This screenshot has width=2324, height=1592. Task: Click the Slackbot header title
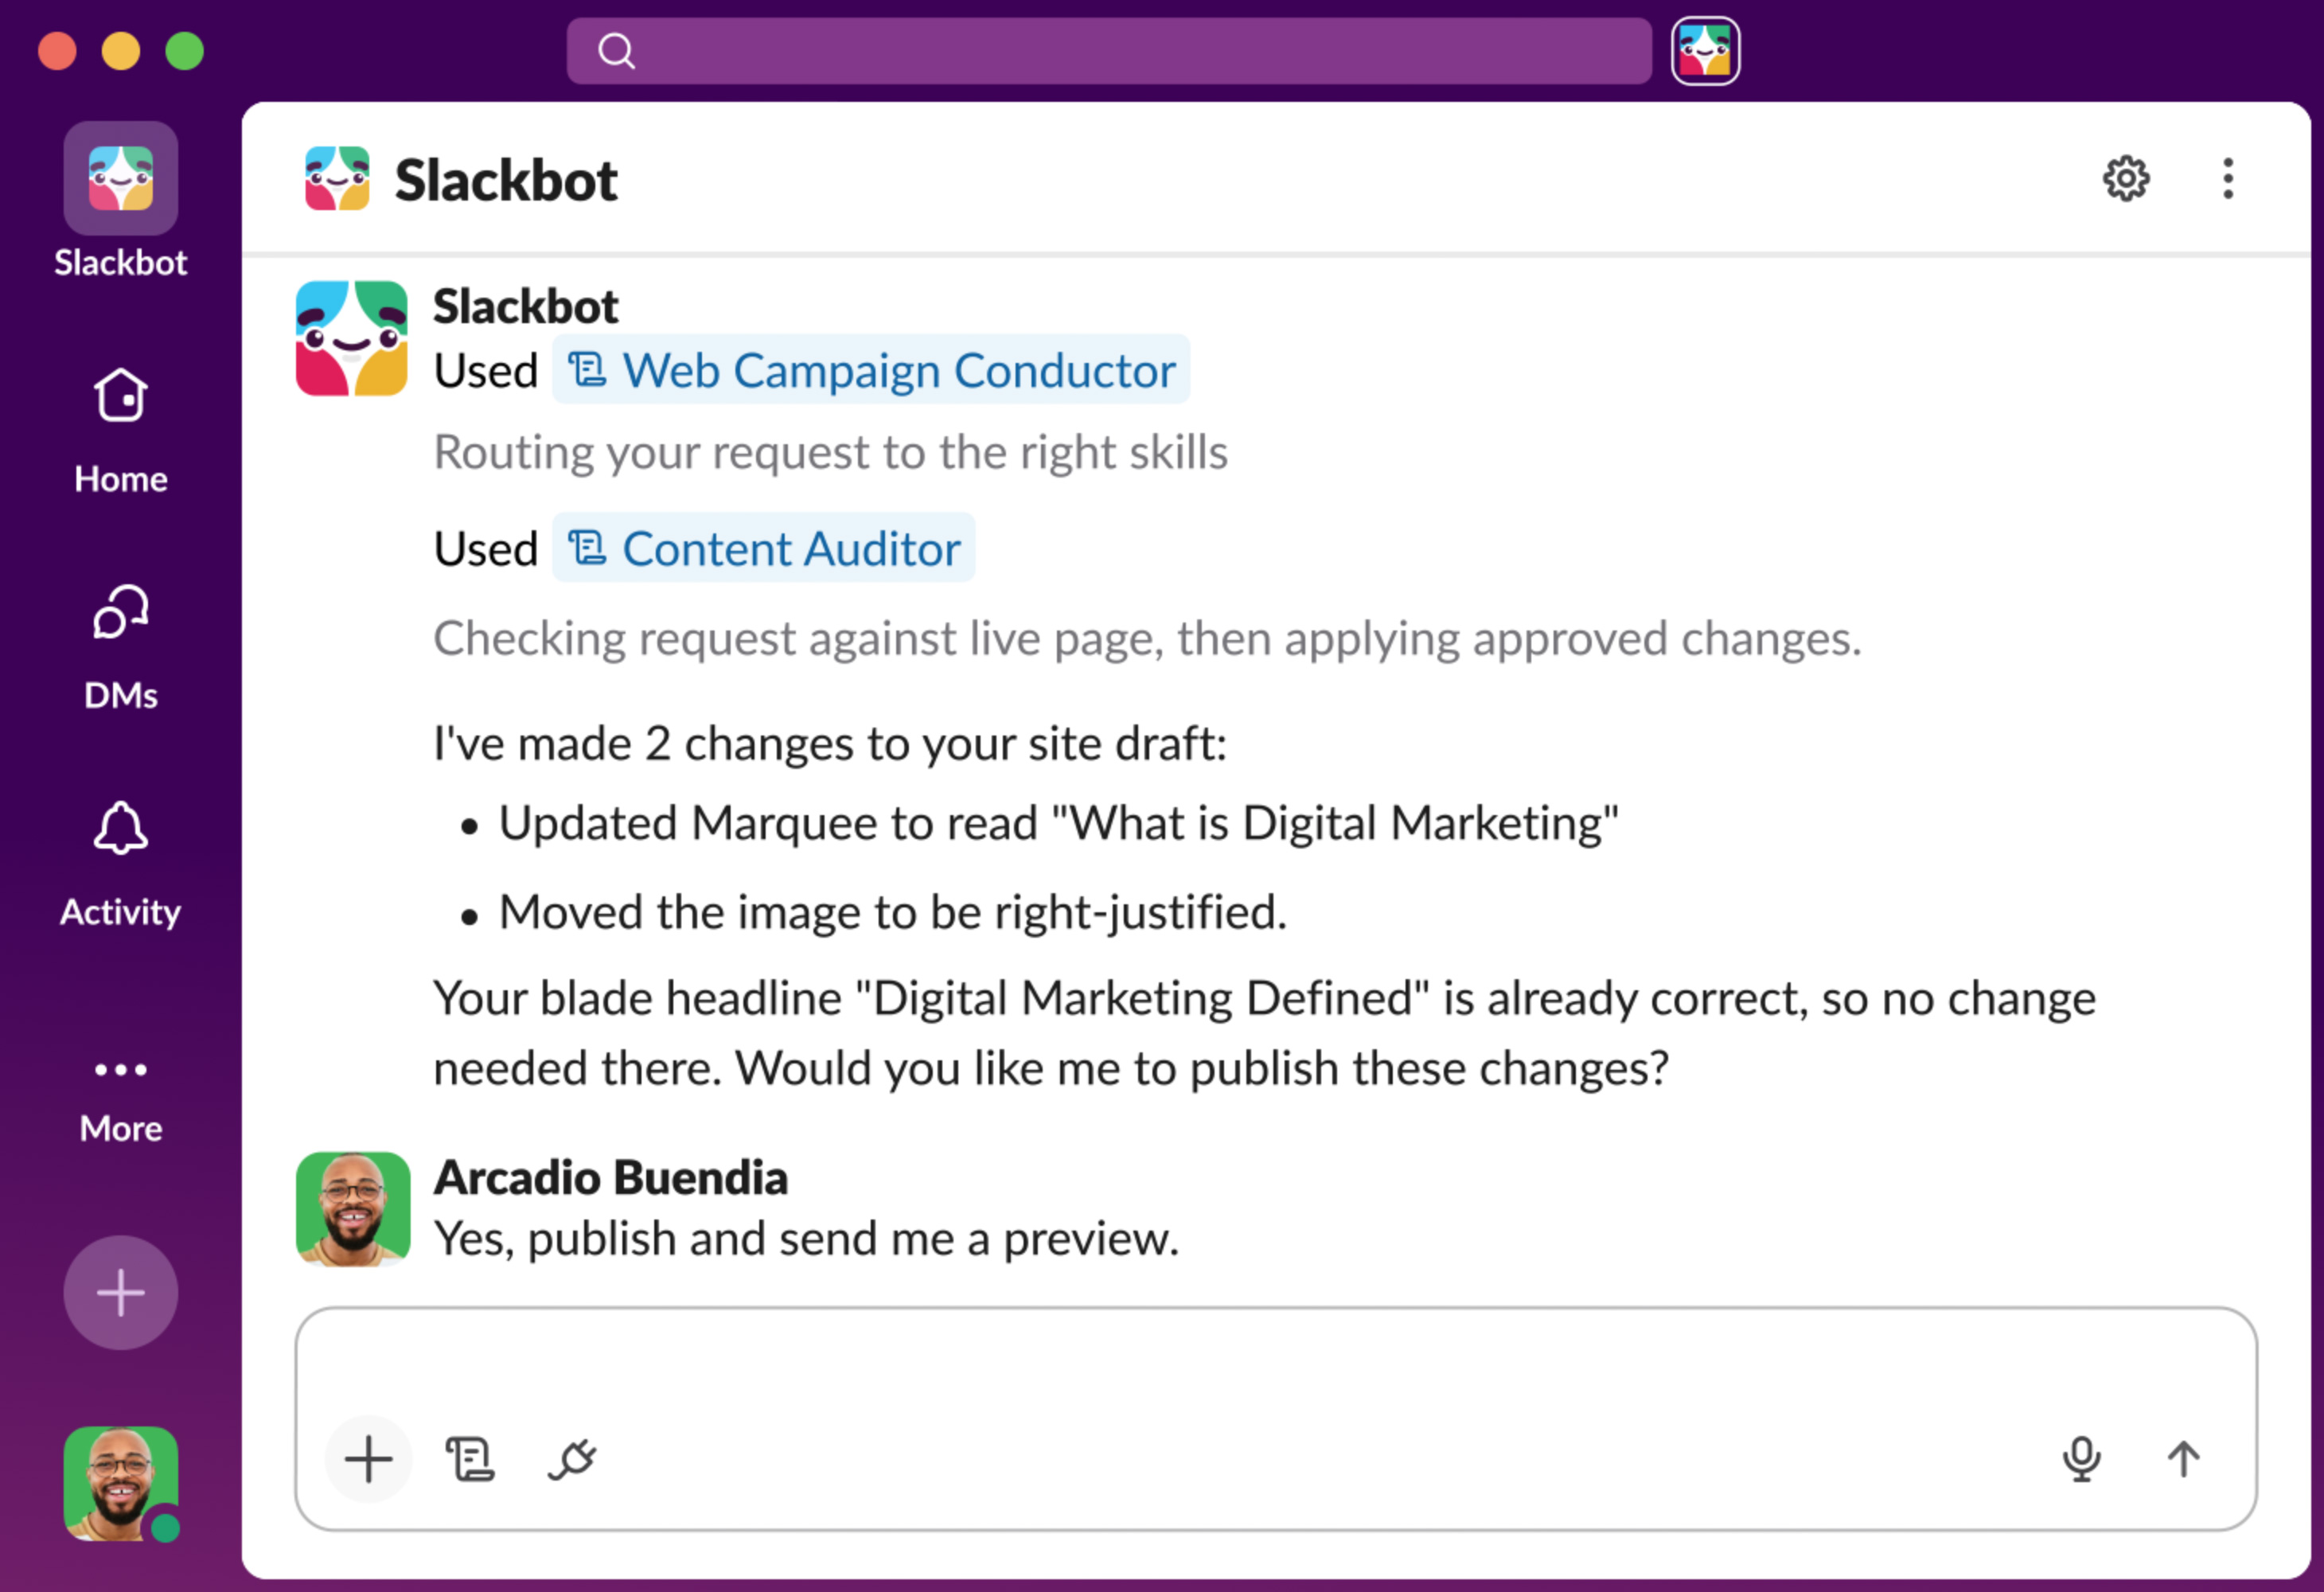pyautogui.click(x=506, y=181)
